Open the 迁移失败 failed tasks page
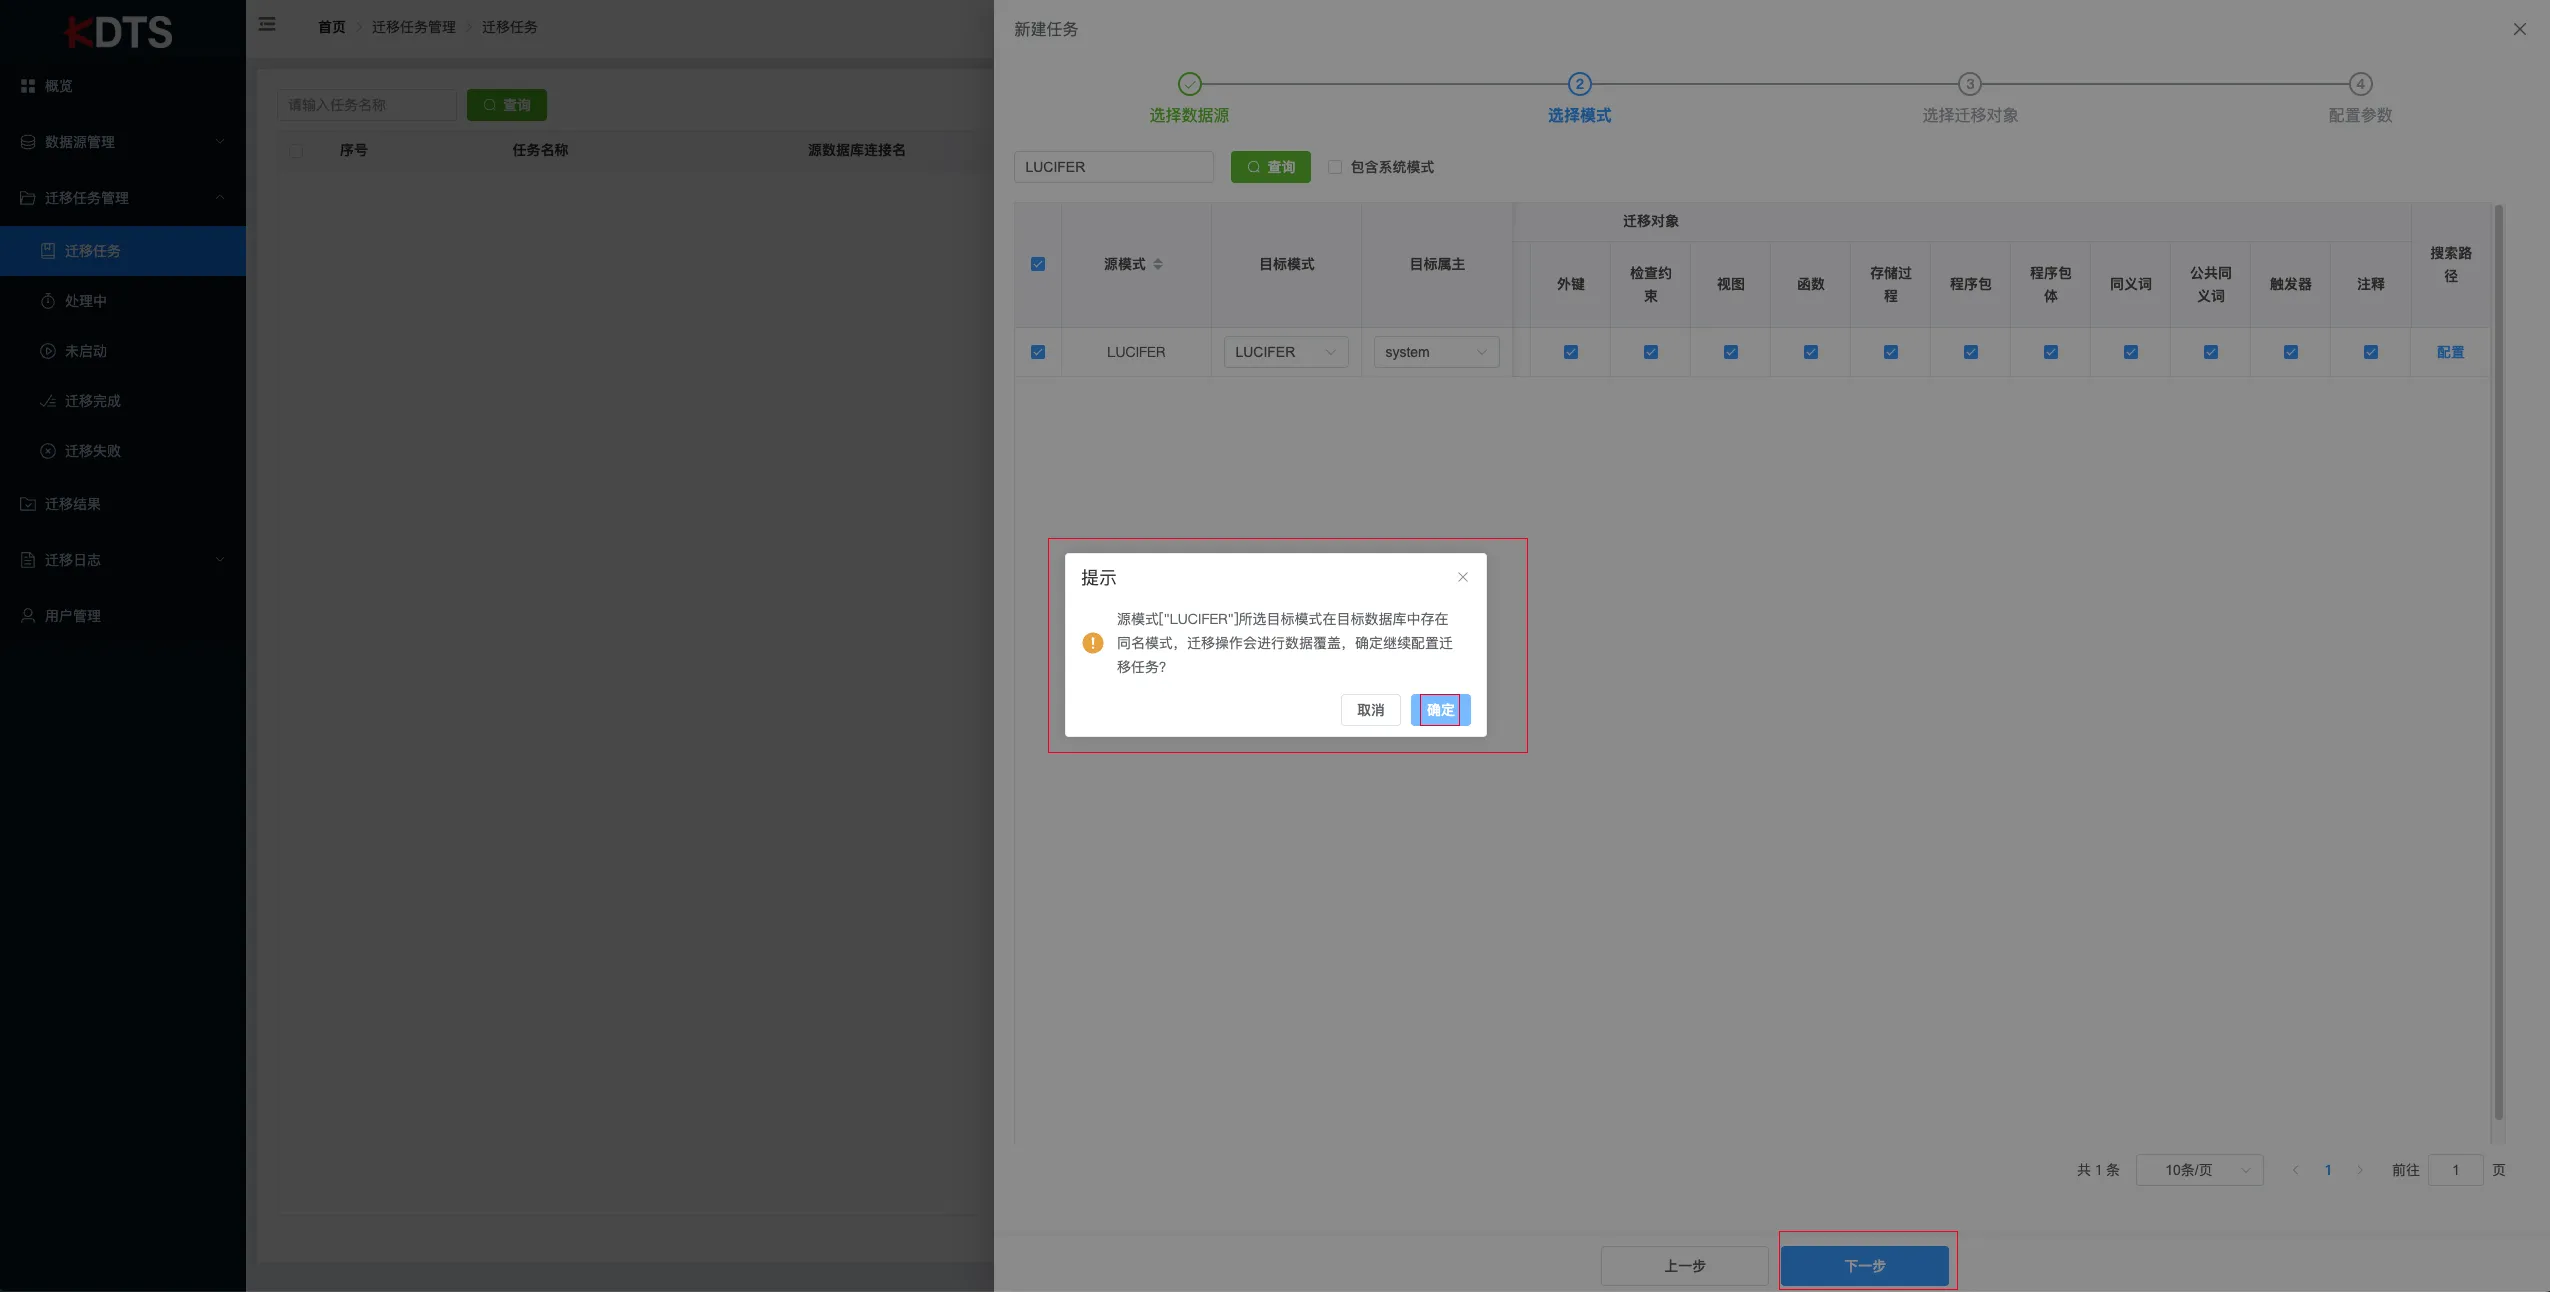The width and height of the screenshot is (2550, 1292). click(x=93, y=450)
